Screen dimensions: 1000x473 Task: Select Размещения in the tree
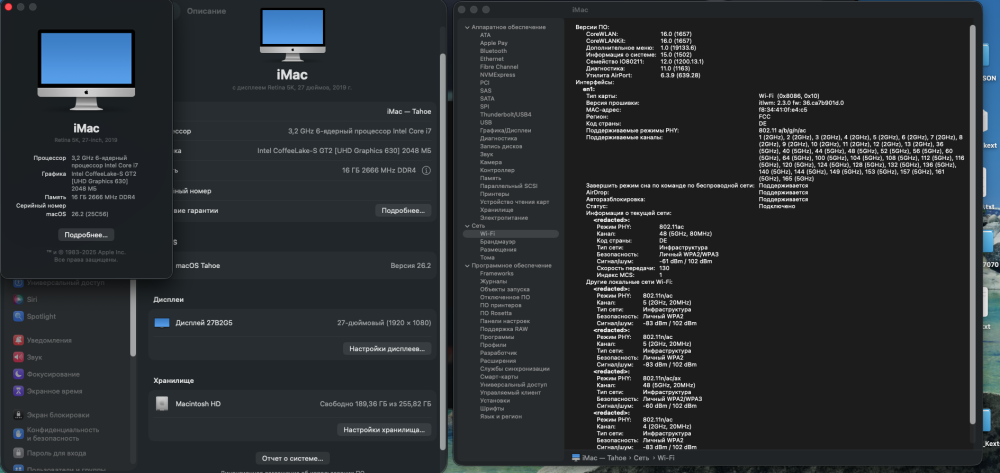click(497, 250)
